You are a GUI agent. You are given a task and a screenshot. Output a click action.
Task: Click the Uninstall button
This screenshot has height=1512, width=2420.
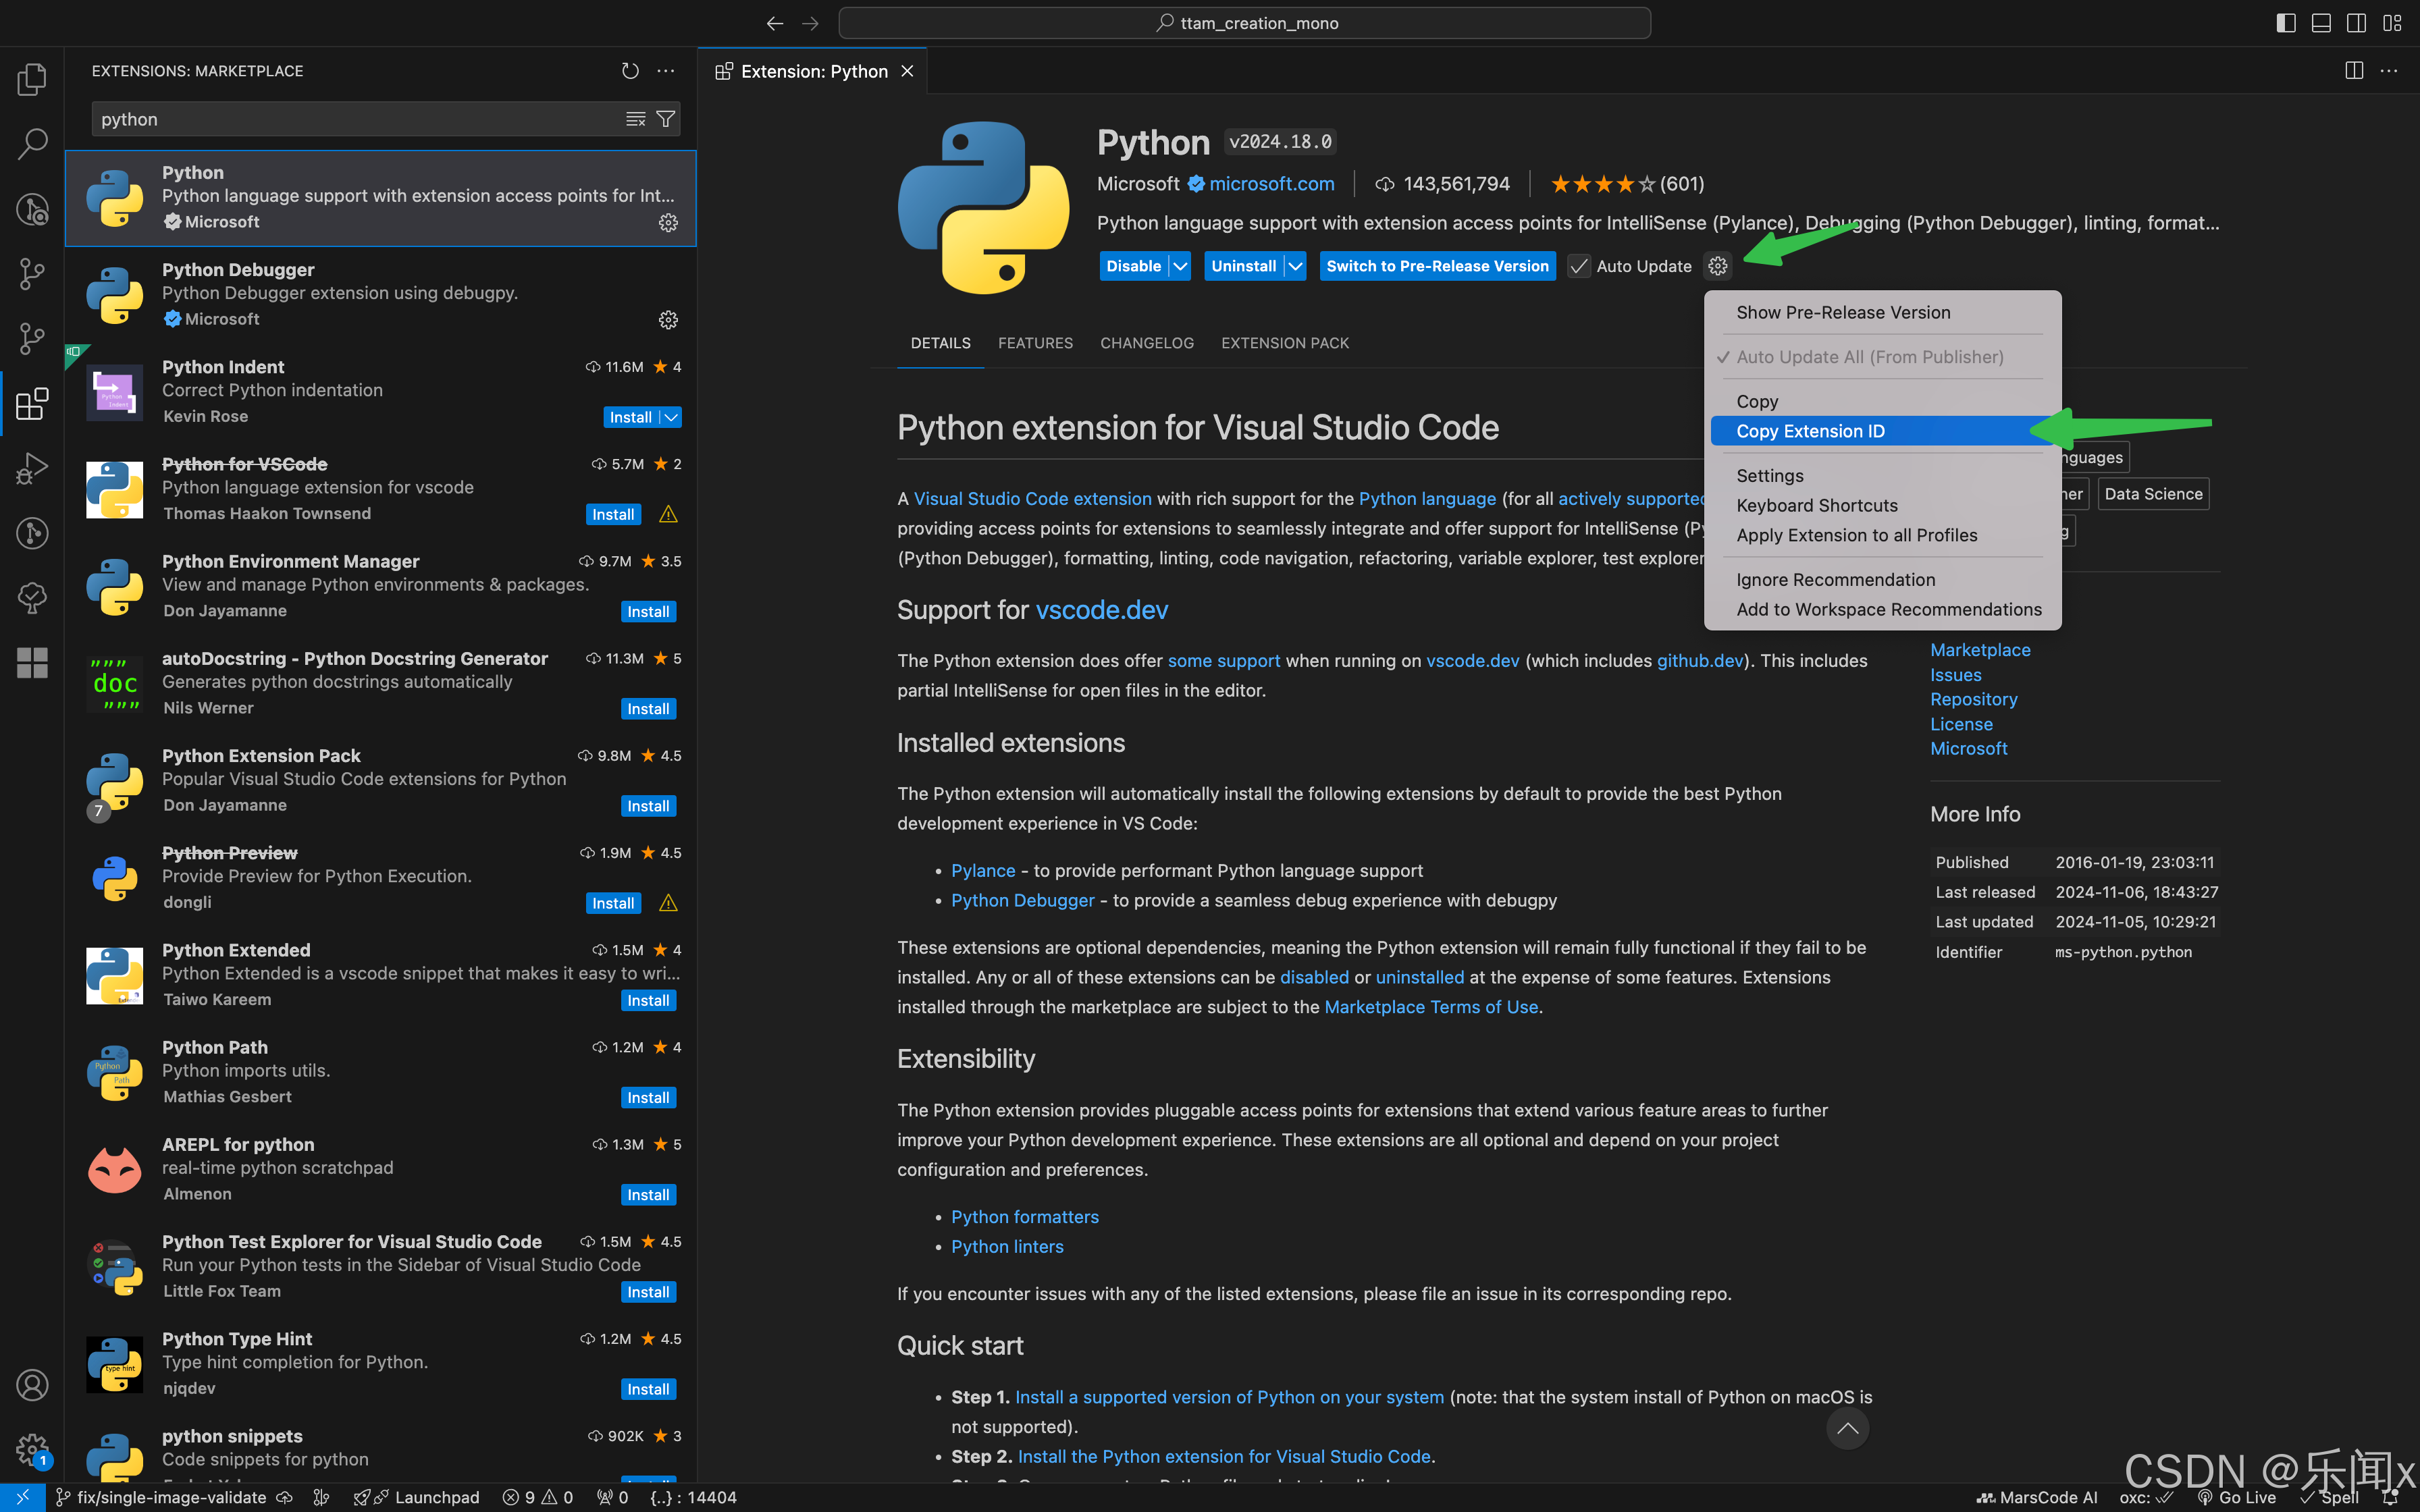[1243, 266]
